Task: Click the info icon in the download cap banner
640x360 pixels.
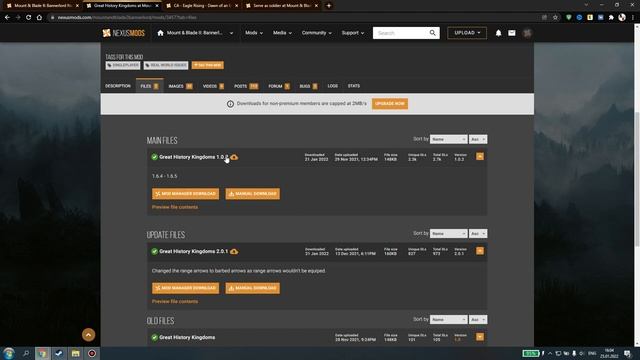Action: (x=230, y=104)
